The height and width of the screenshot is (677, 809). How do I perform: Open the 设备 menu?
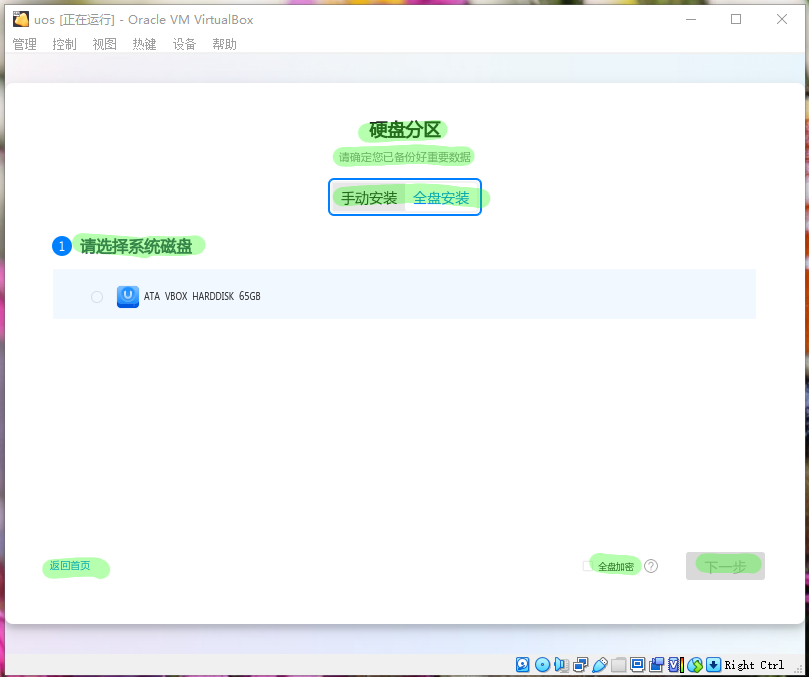[185, 44]
